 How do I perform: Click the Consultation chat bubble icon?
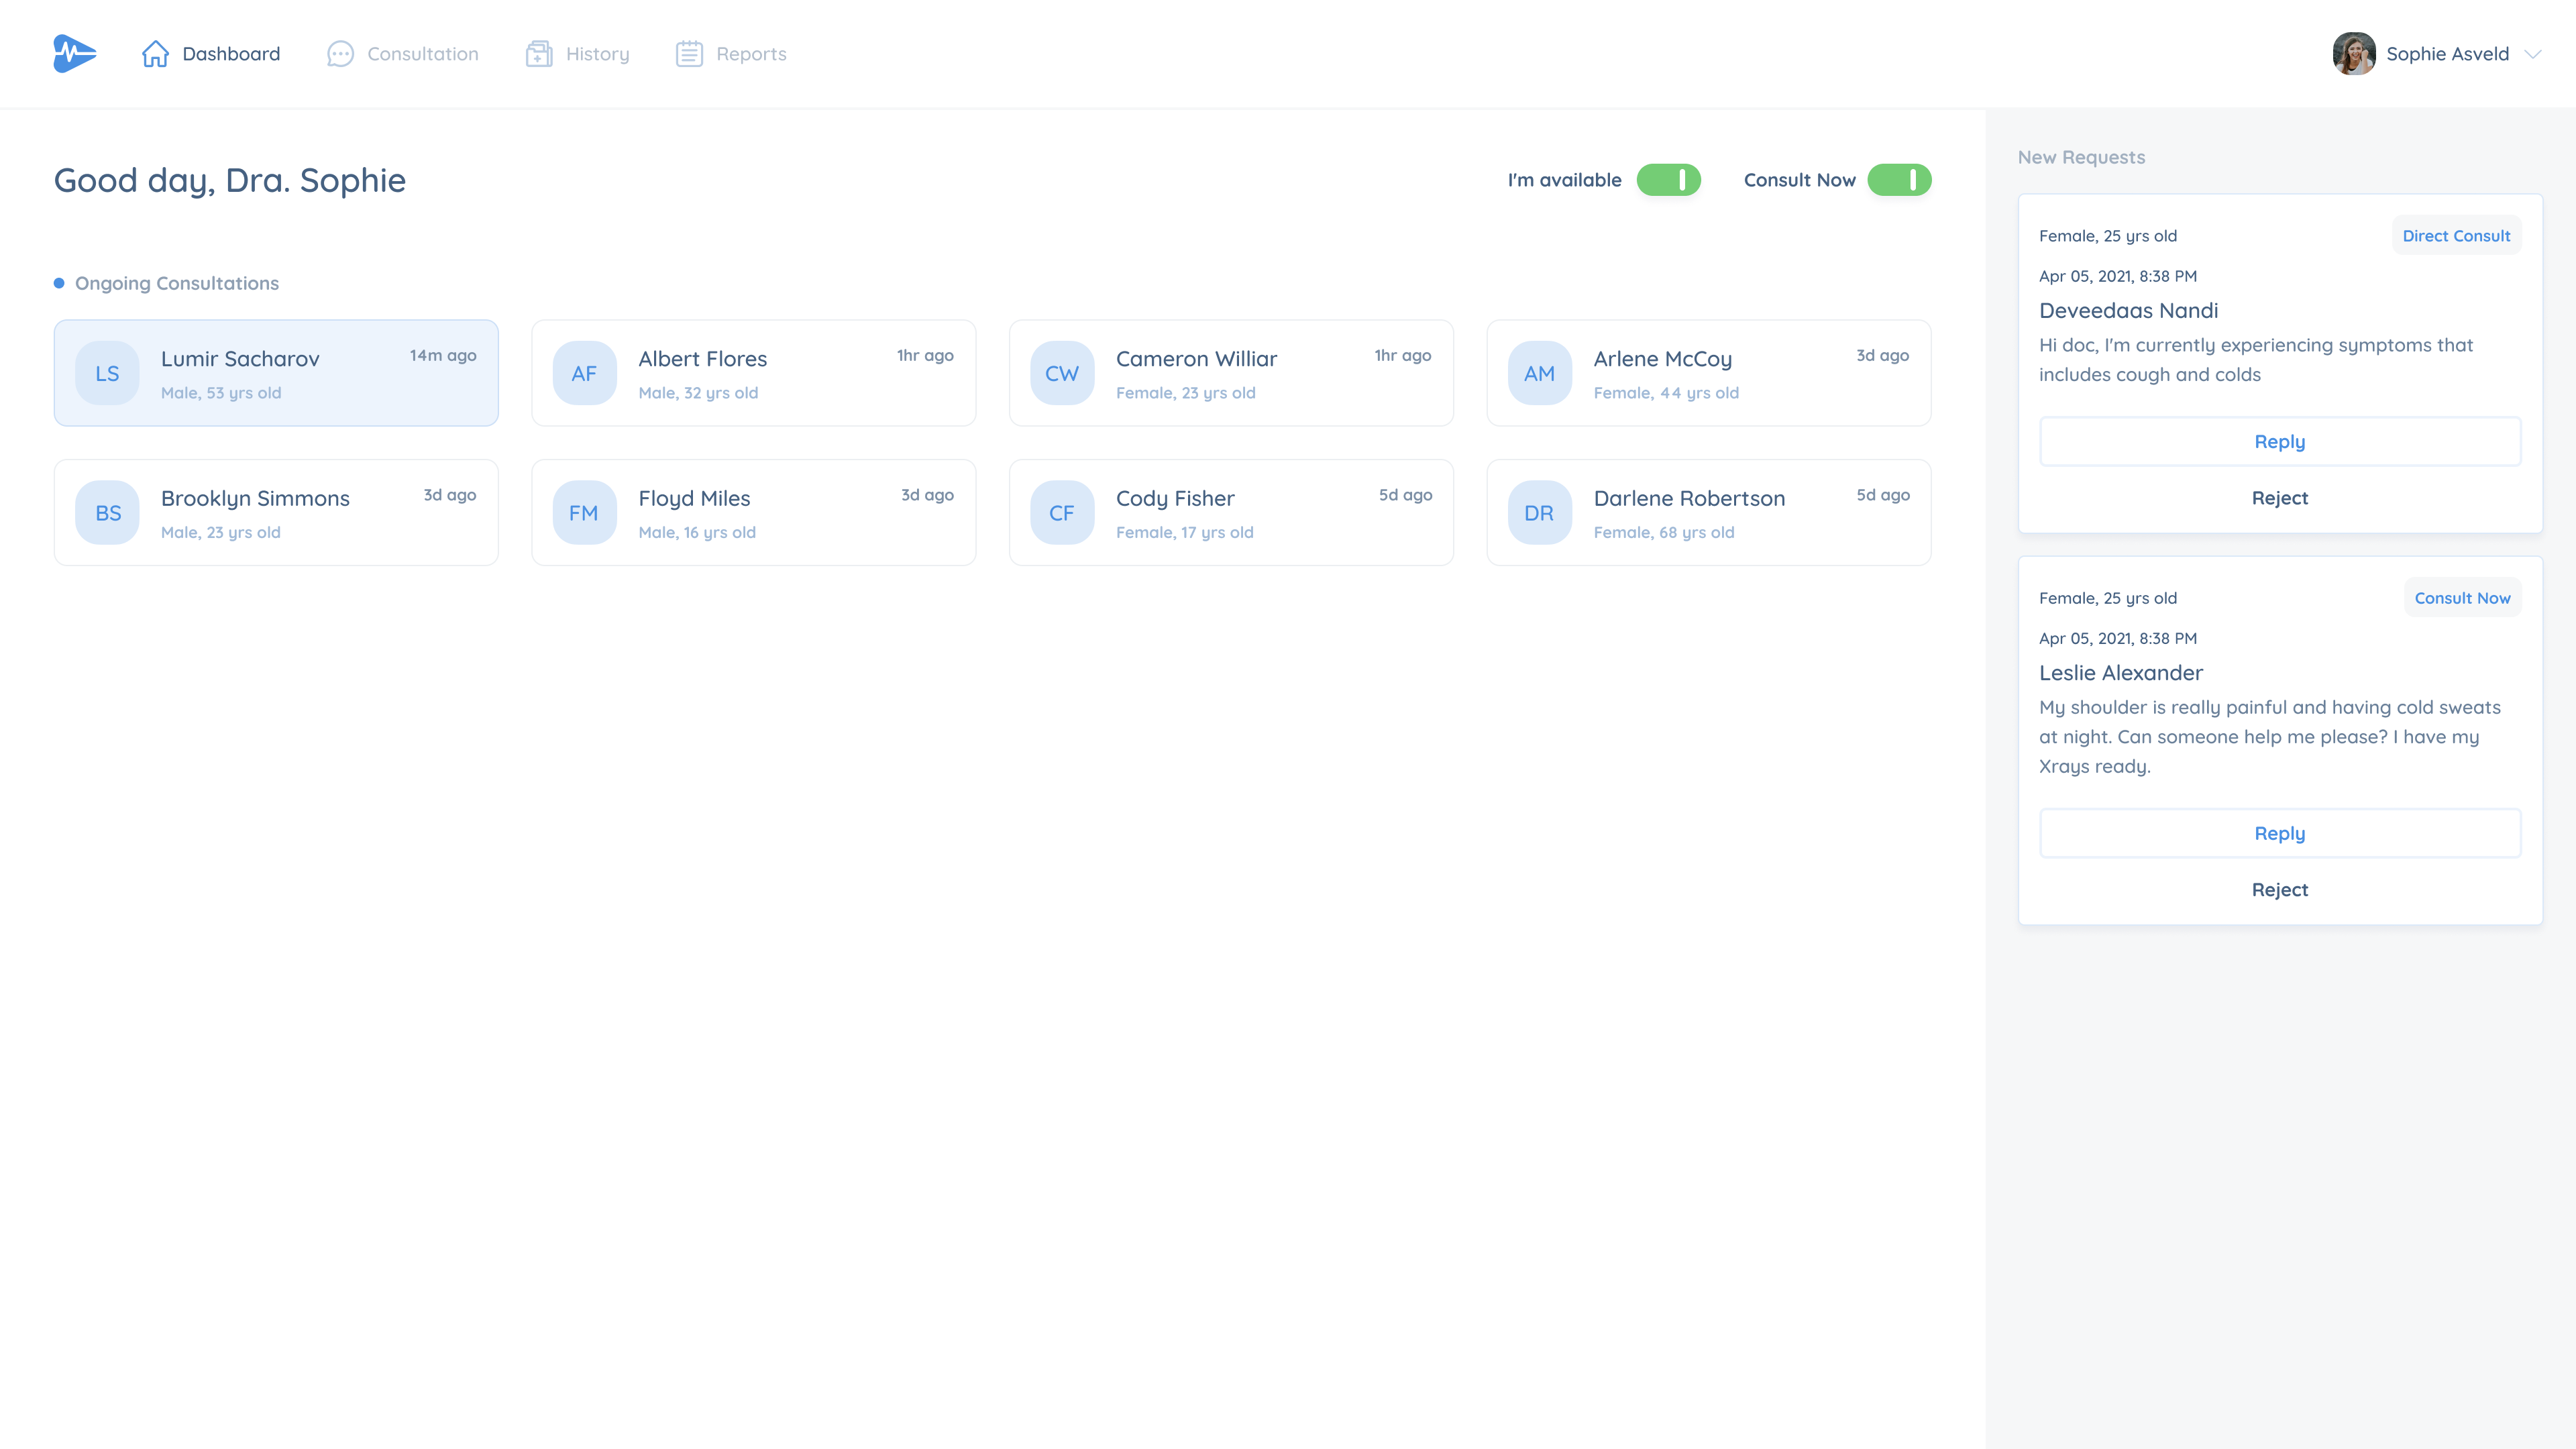pyautogui.click(x=340, y=54)
